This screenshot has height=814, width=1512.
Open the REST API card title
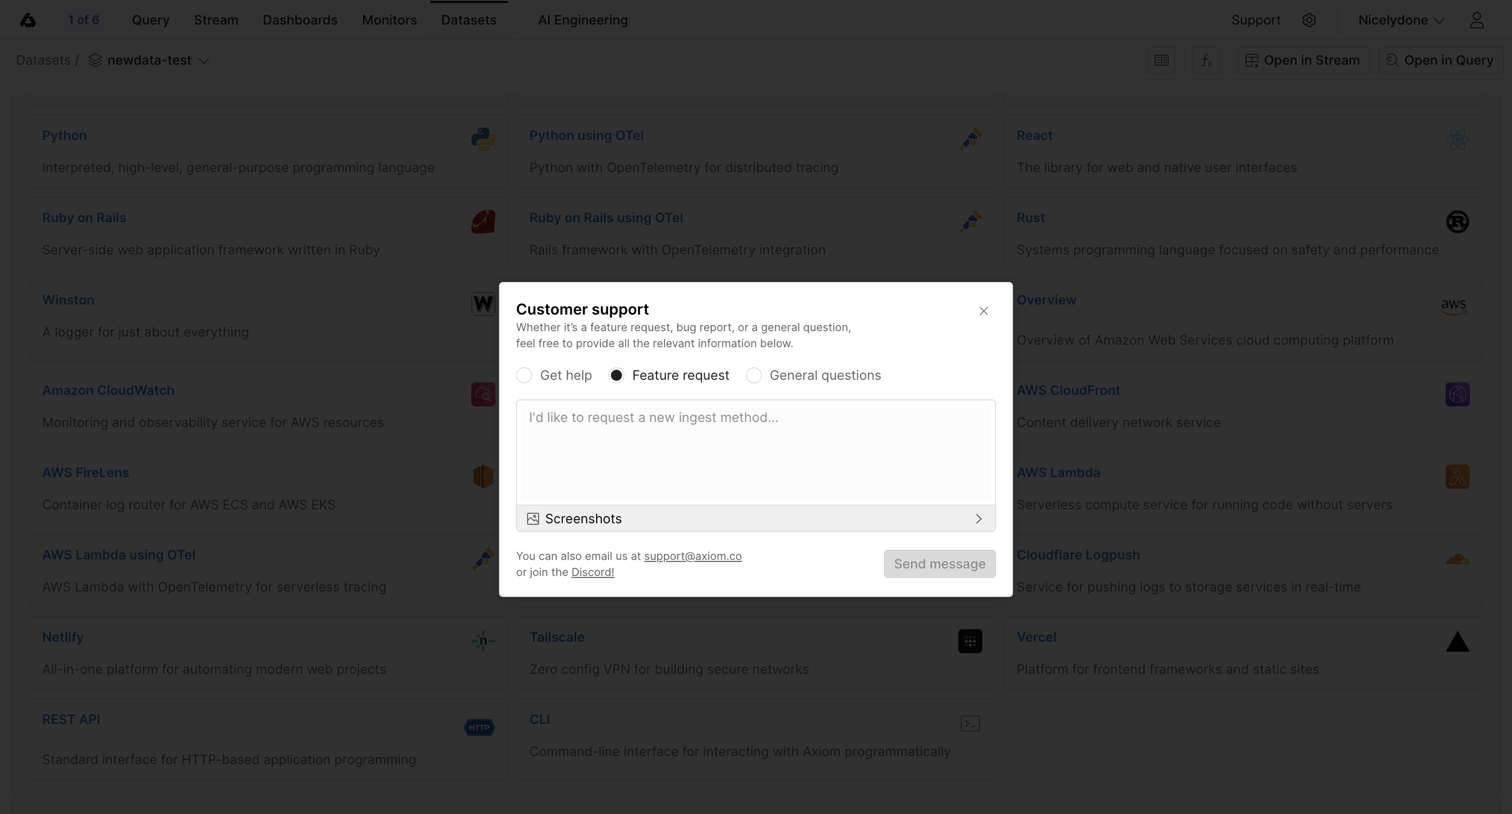[71, 719]
